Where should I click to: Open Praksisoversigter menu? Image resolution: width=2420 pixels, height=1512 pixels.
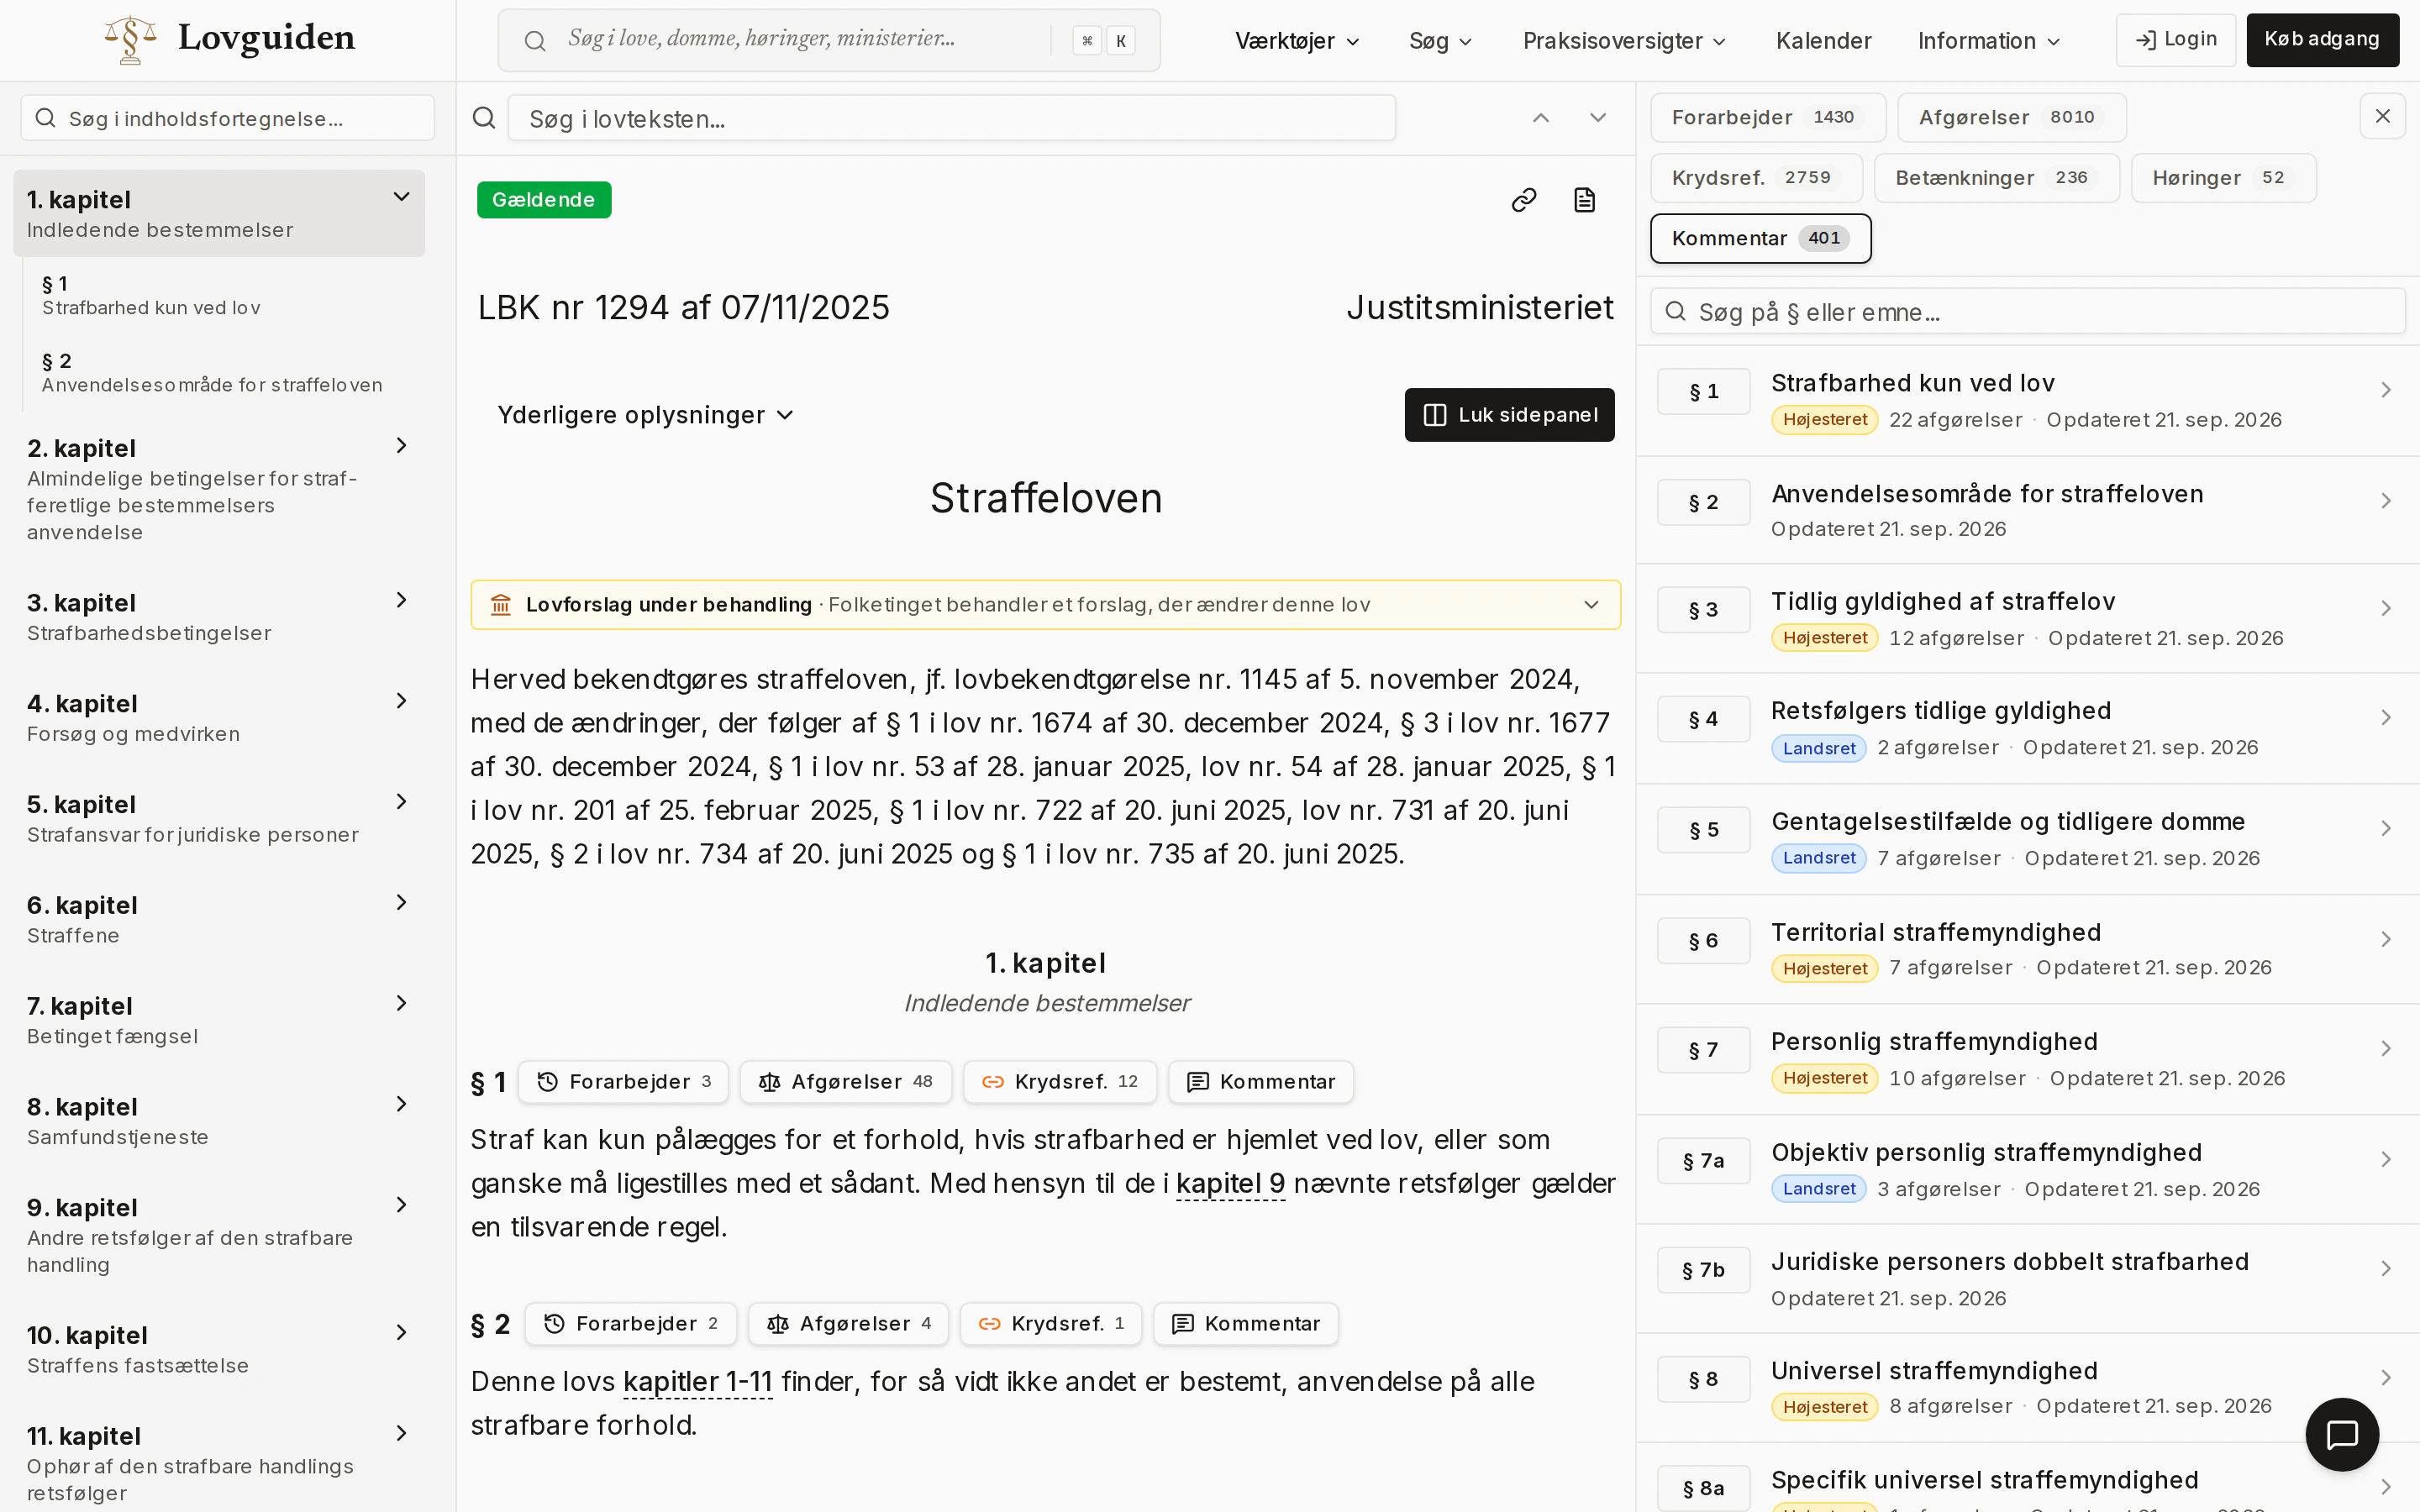1624,41
